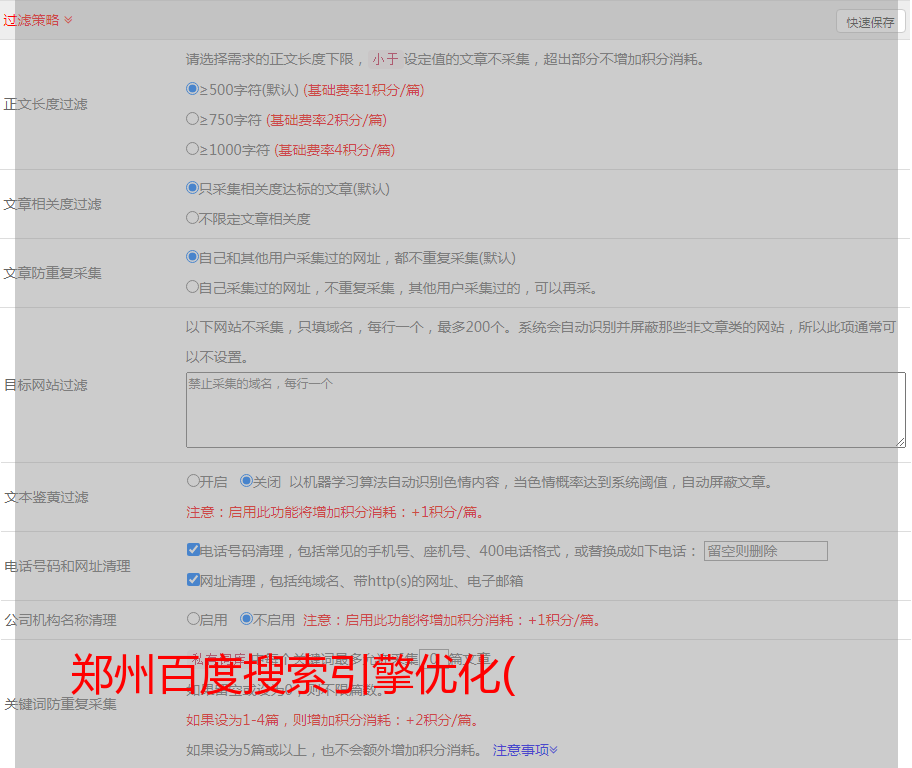
Task: Choose 只采集相关度达标的文章 option
Action: tap(192, 188)
